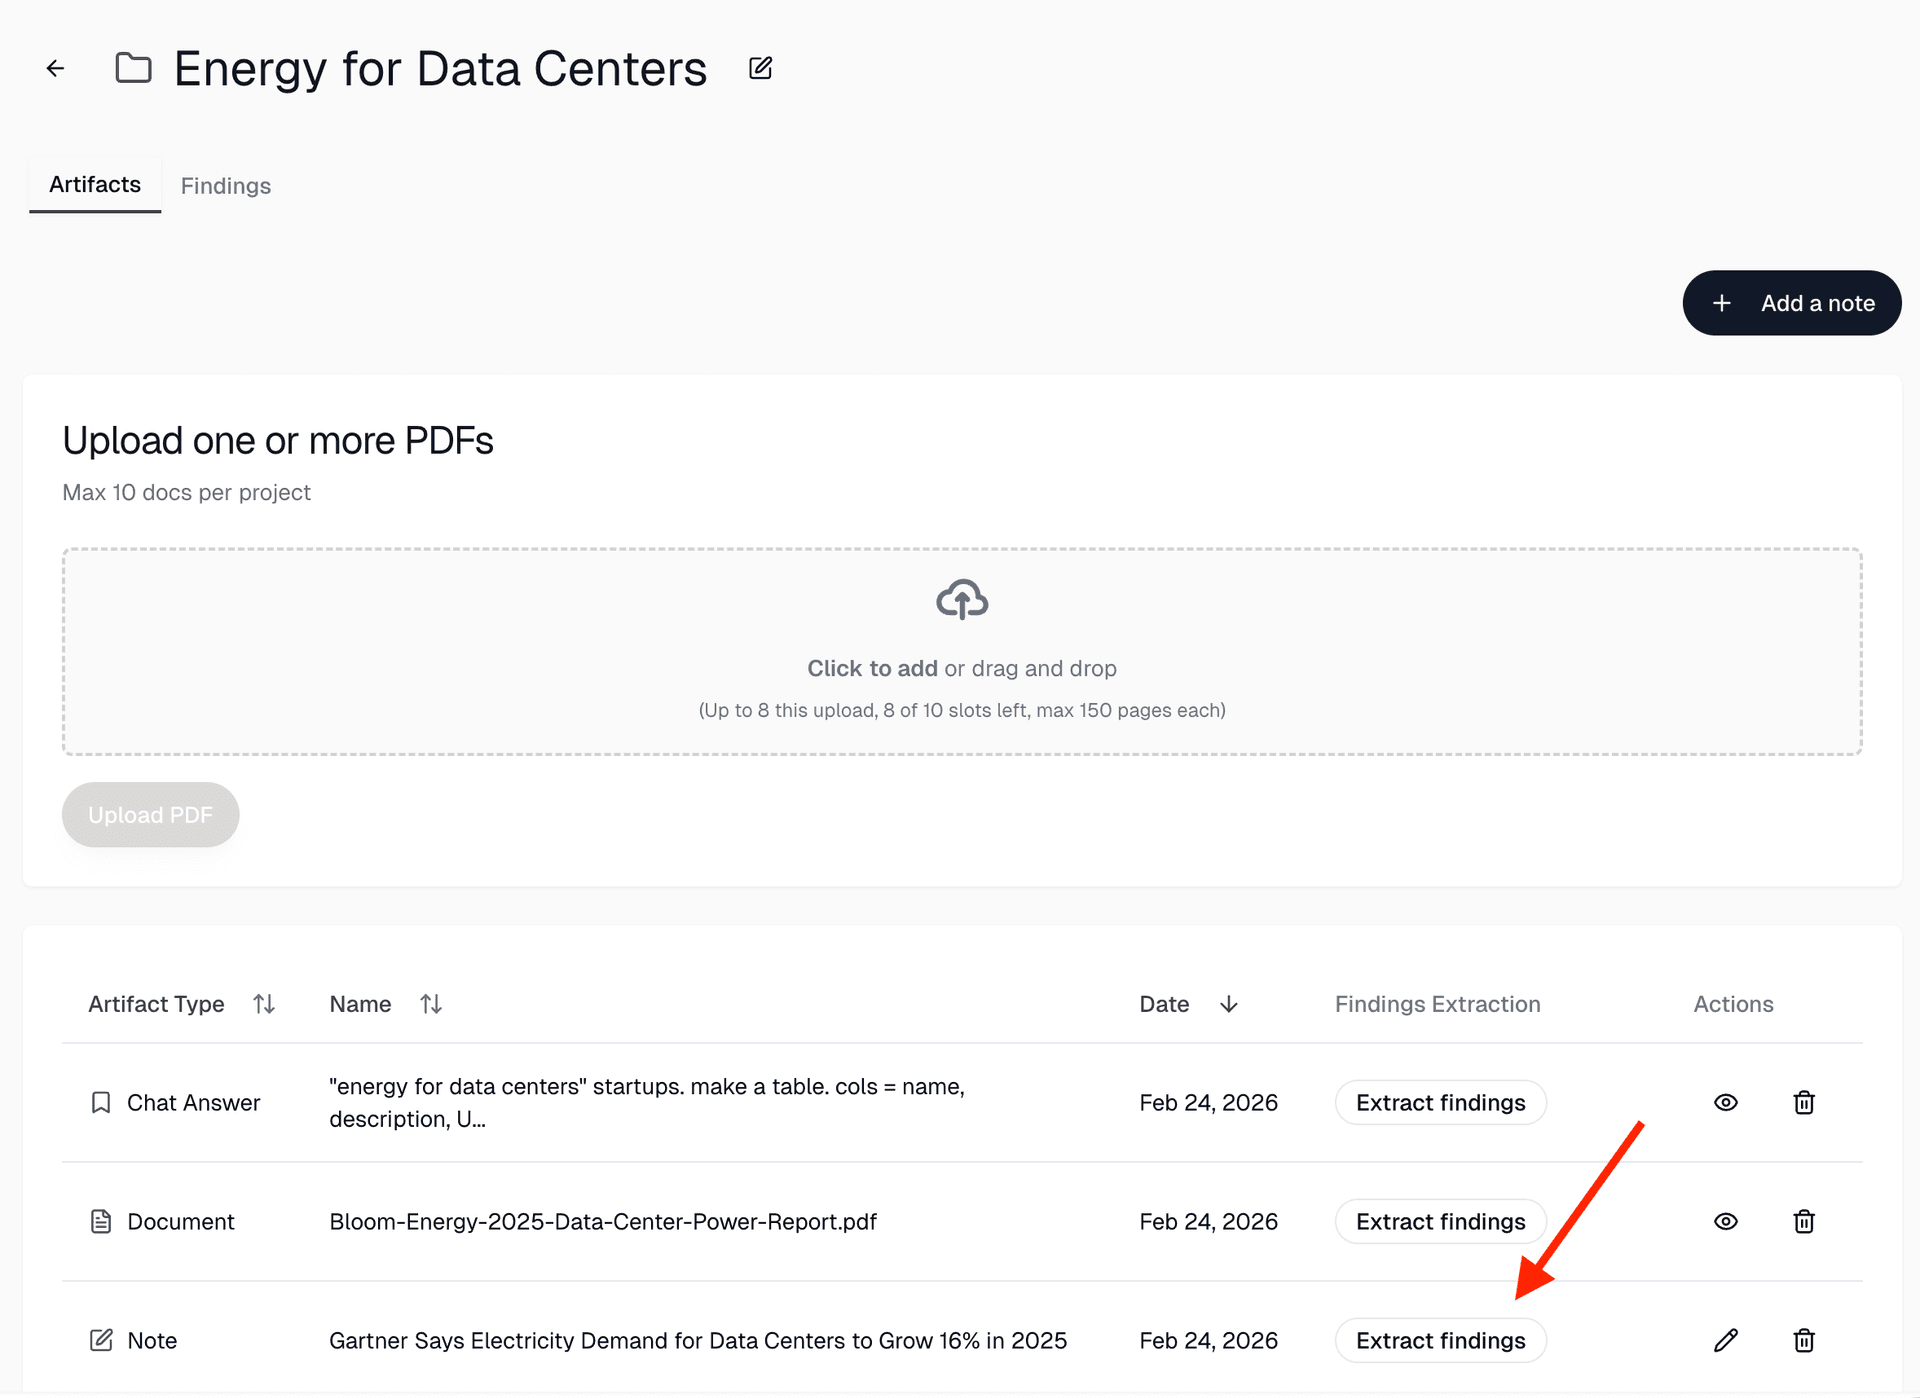
Task: Sort table by Date column arrow
Action: click(x=1229, y=1004)
